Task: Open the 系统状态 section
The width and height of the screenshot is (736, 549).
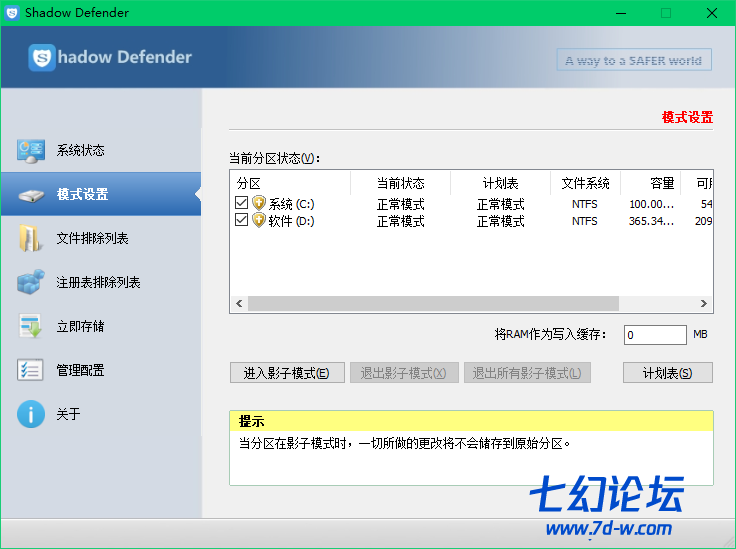Action: click(x=101, y=150)
